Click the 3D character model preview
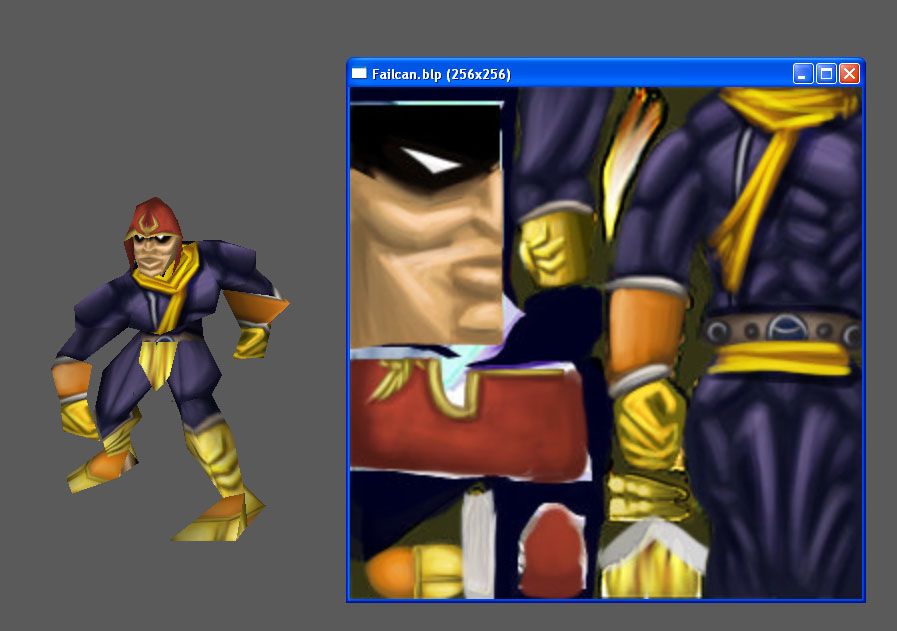This screenshot has width=897, height=631. (170, 370)
